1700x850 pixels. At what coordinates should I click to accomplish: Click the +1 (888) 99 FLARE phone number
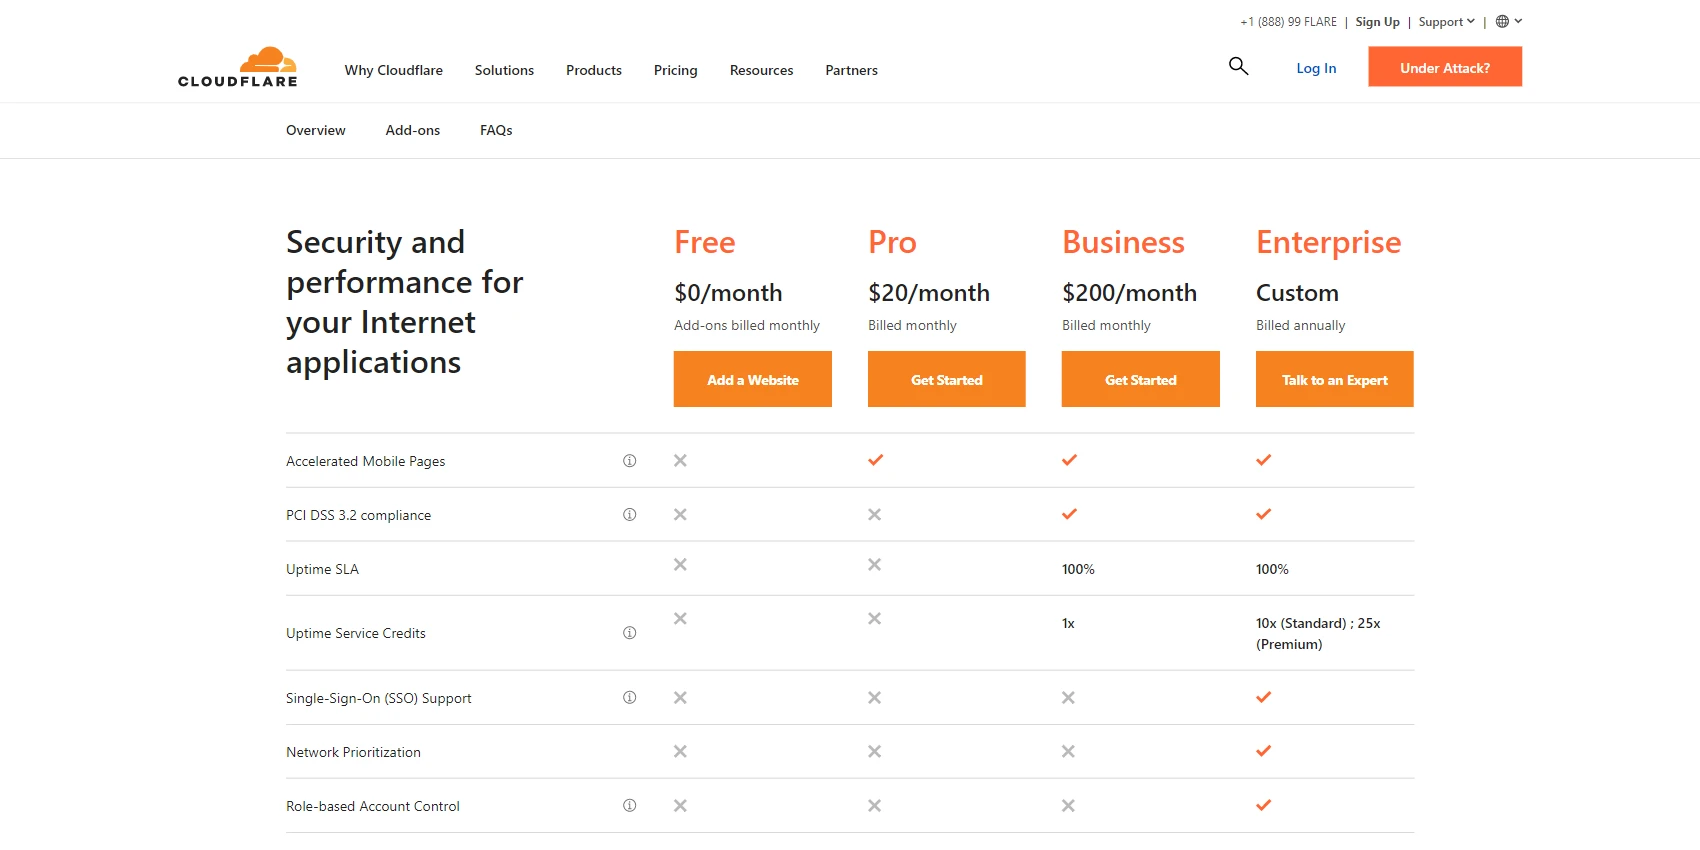(1288, 22)
